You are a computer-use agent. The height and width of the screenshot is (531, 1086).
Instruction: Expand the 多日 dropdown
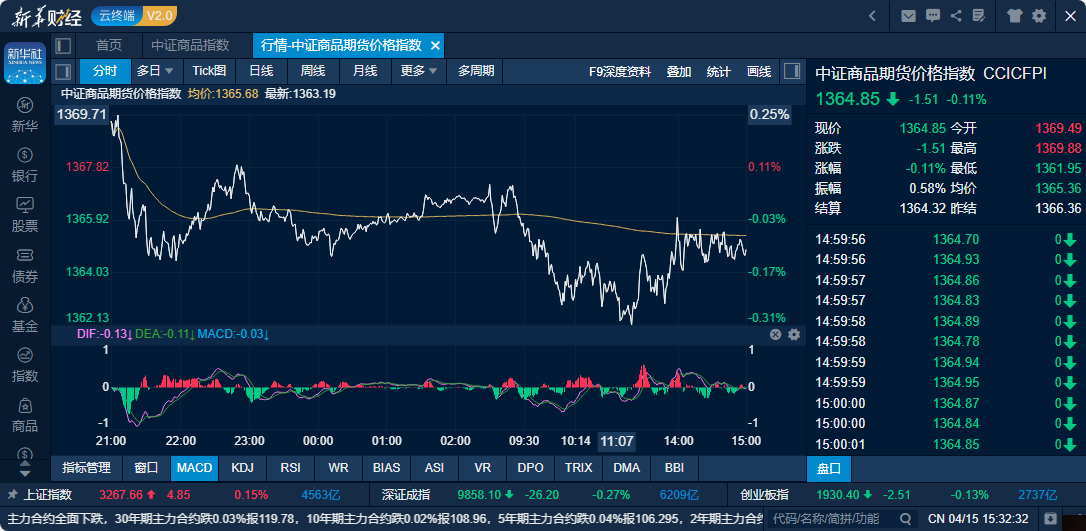point(155,71)
